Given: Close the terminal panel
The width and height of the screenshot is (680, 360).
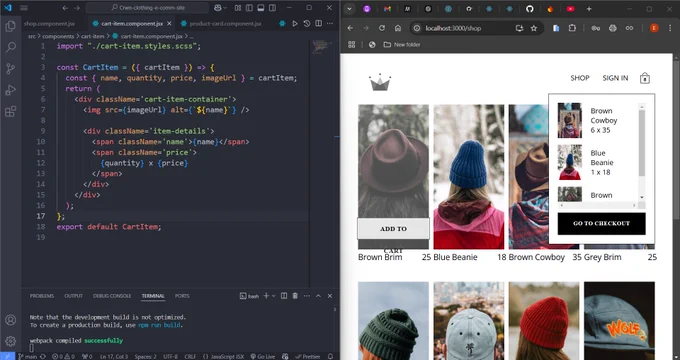Looking at the screenshot, I should [330, 296].
